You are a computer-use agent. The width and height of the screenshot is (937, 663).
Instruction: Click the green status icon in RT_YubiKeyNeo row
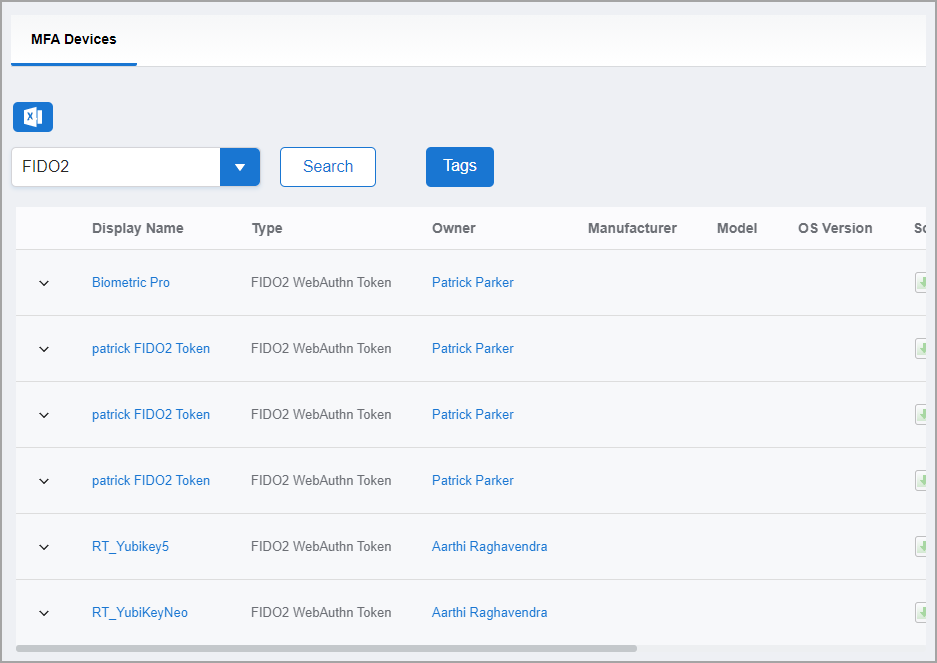[x=920, y=613]
